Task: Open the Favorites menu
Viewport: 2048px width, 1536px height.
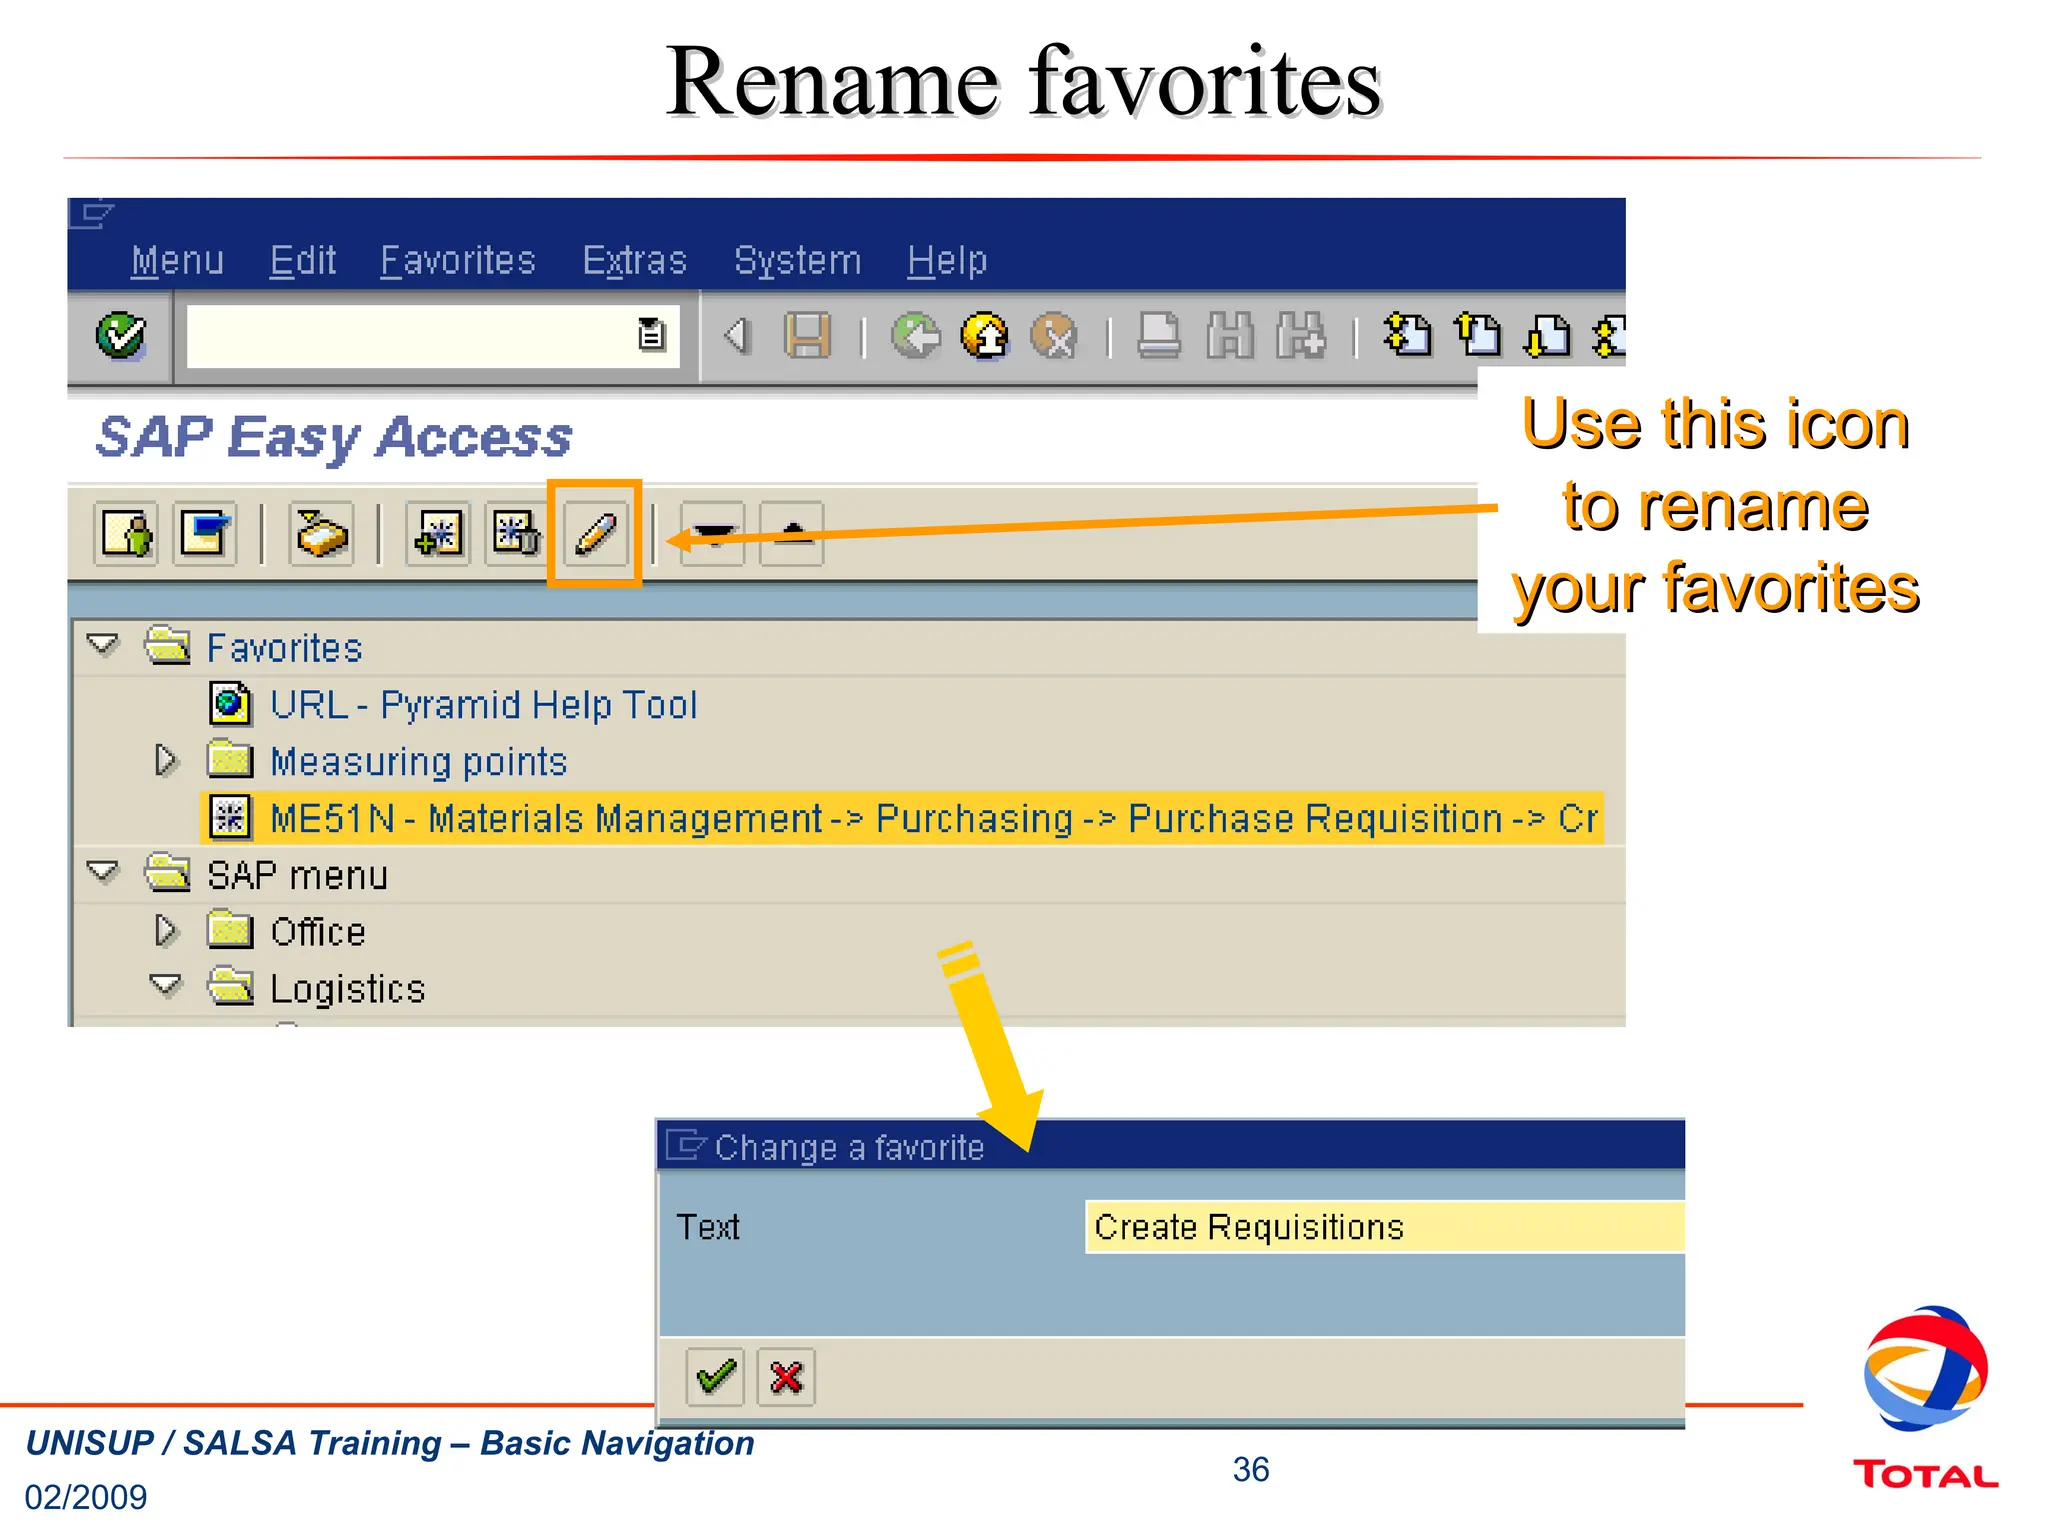Action: (458, 261)
